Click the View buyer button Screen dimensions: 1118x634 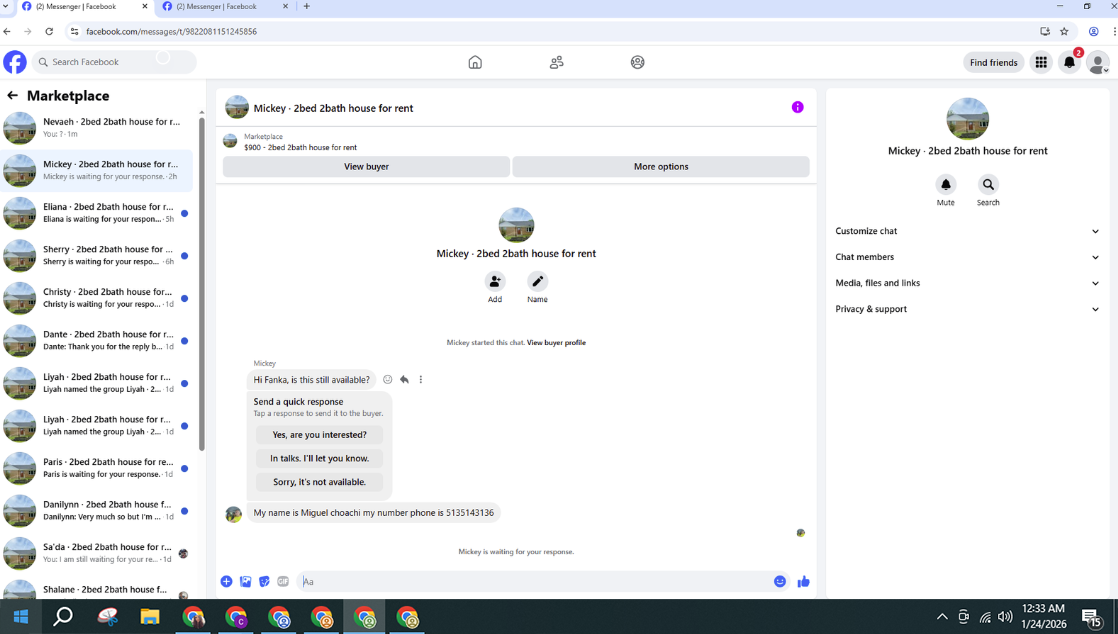click(x=366, y=166)
